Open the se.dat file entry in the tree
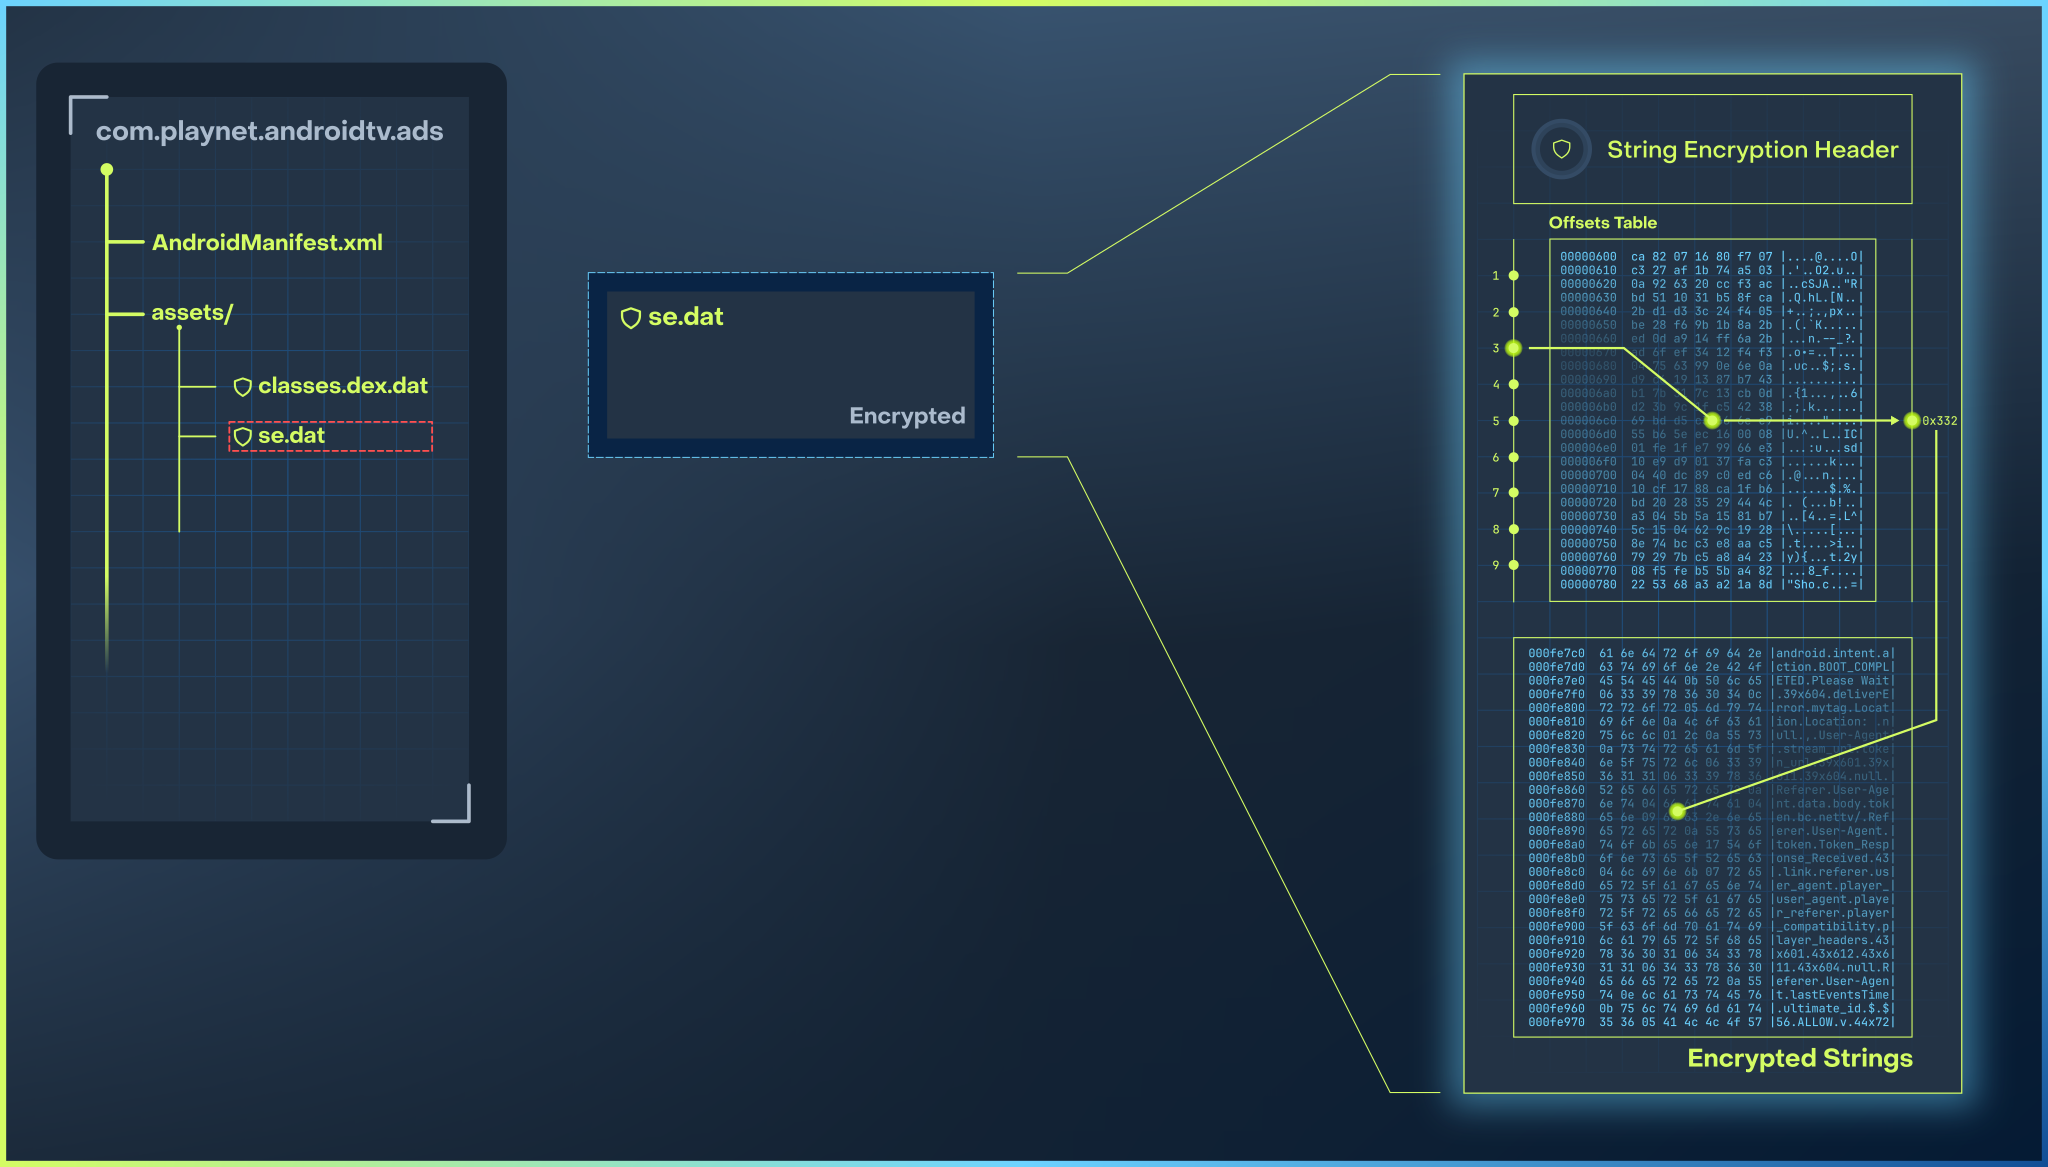The height and width of the screenshot is (1167, 2048). pos(291,436)
